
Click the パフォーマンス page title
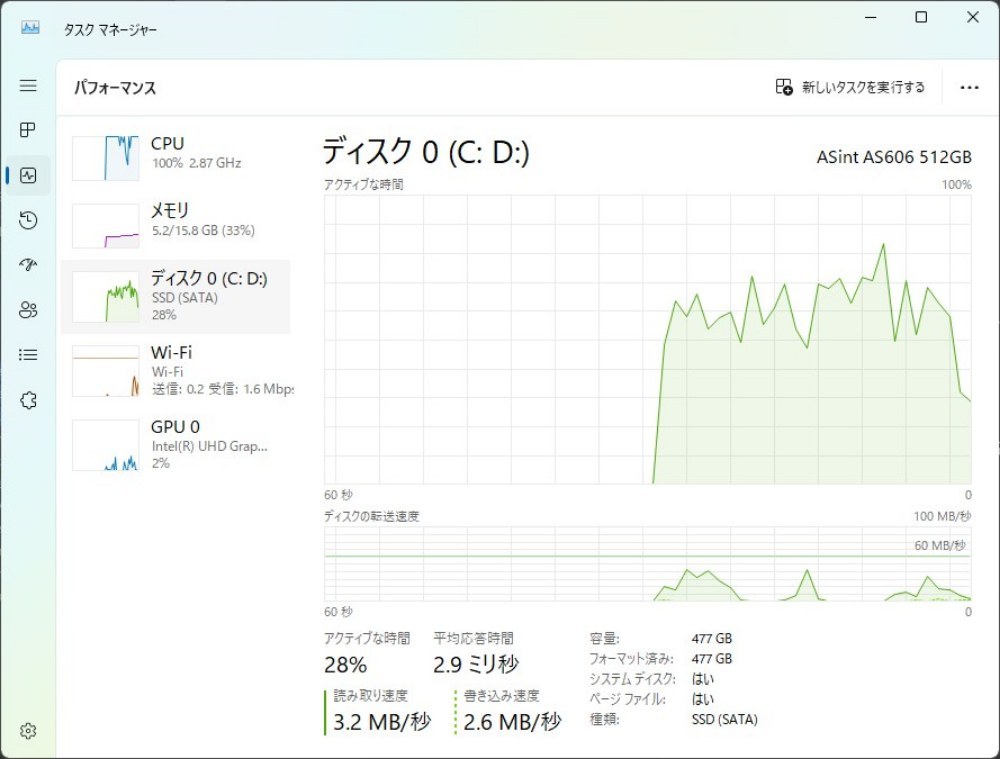coord(115,87)
